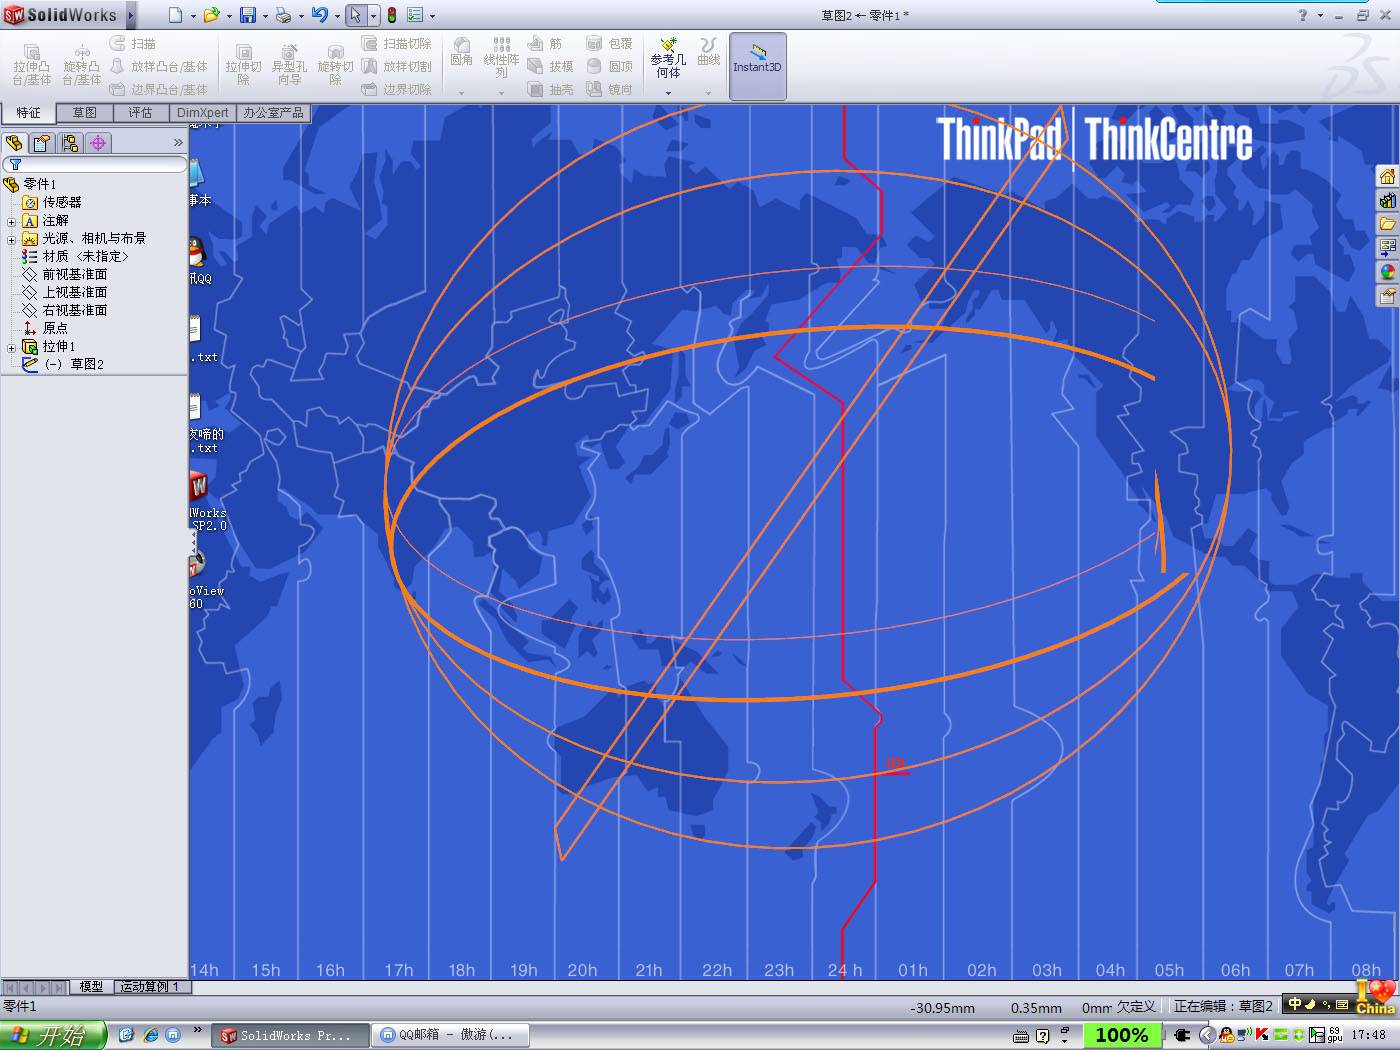1400x1050 pixels.
Task: Create a new document with the New icon
Action: (175, 15)
